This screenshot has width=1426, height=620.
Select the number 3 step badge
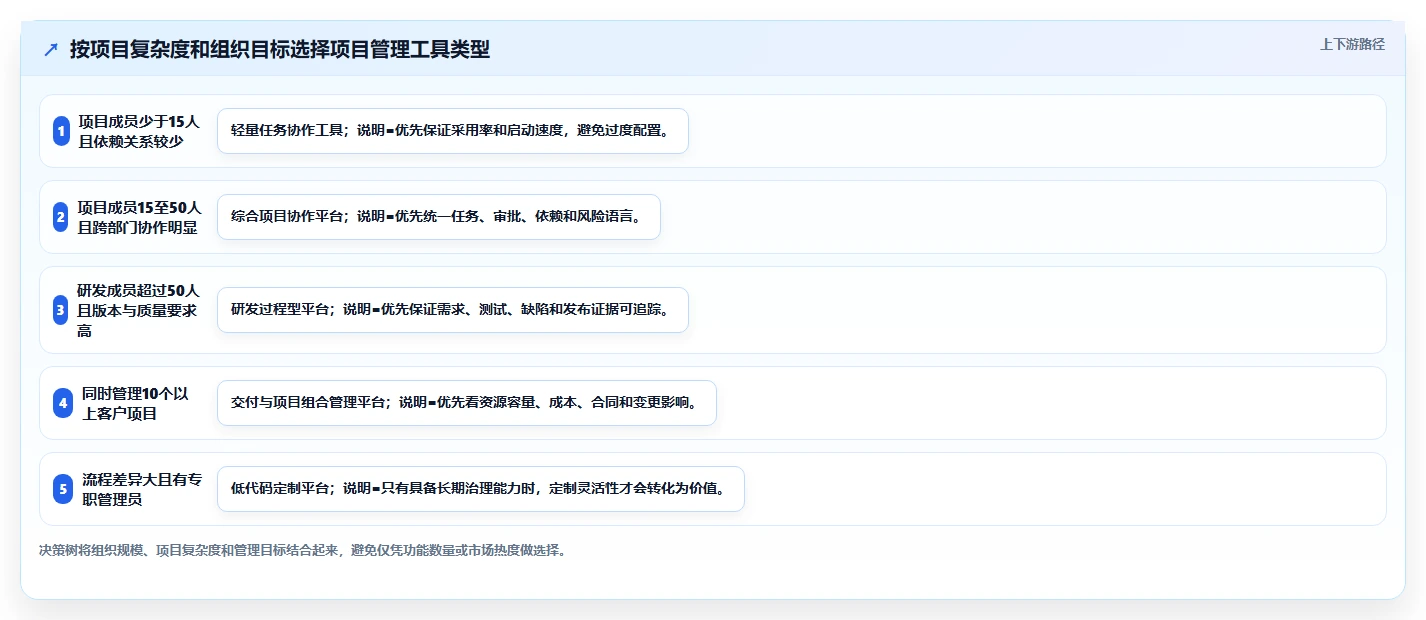(x=61, y=310)
